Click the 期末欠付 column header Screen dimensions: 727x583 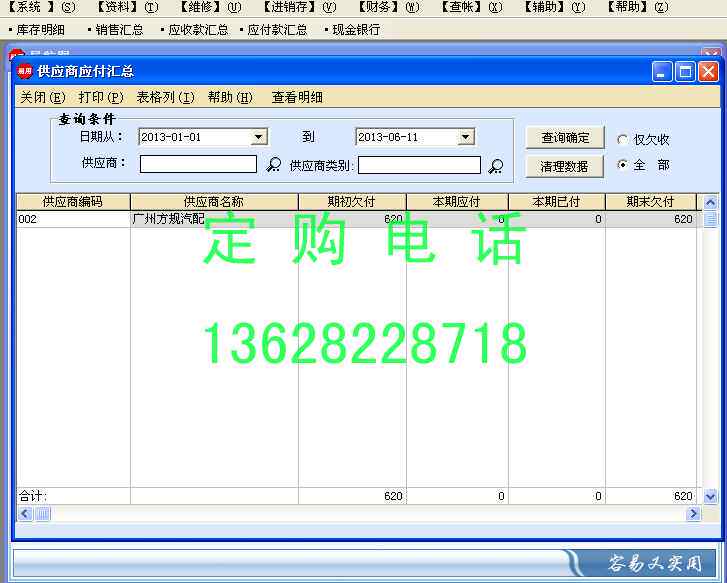[650, 202]
